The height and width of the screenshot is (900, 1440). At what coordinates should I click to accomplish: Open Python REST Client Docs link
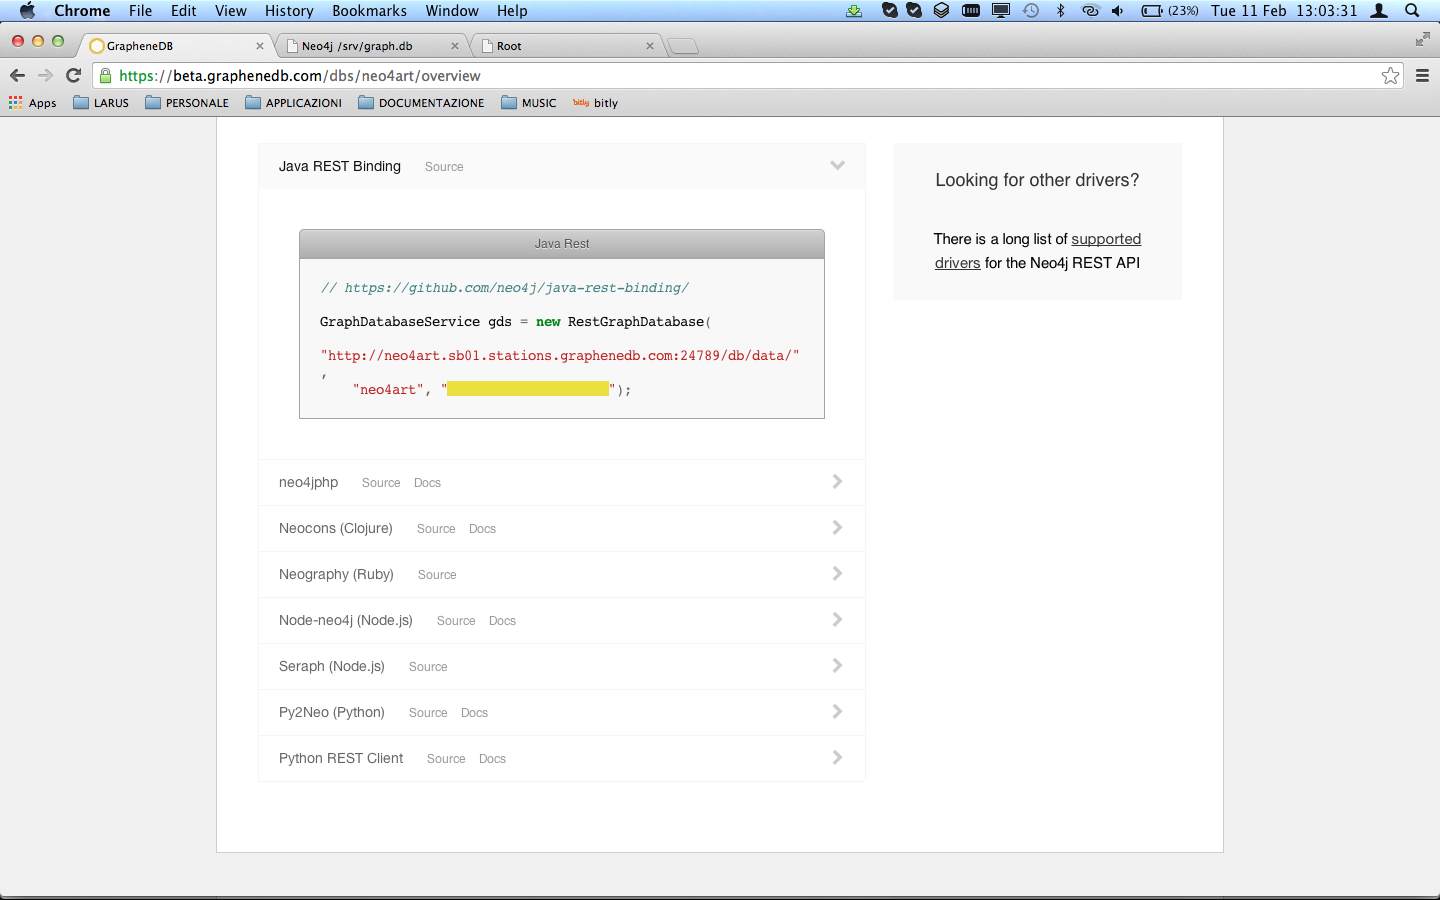[x=492, y=759]
